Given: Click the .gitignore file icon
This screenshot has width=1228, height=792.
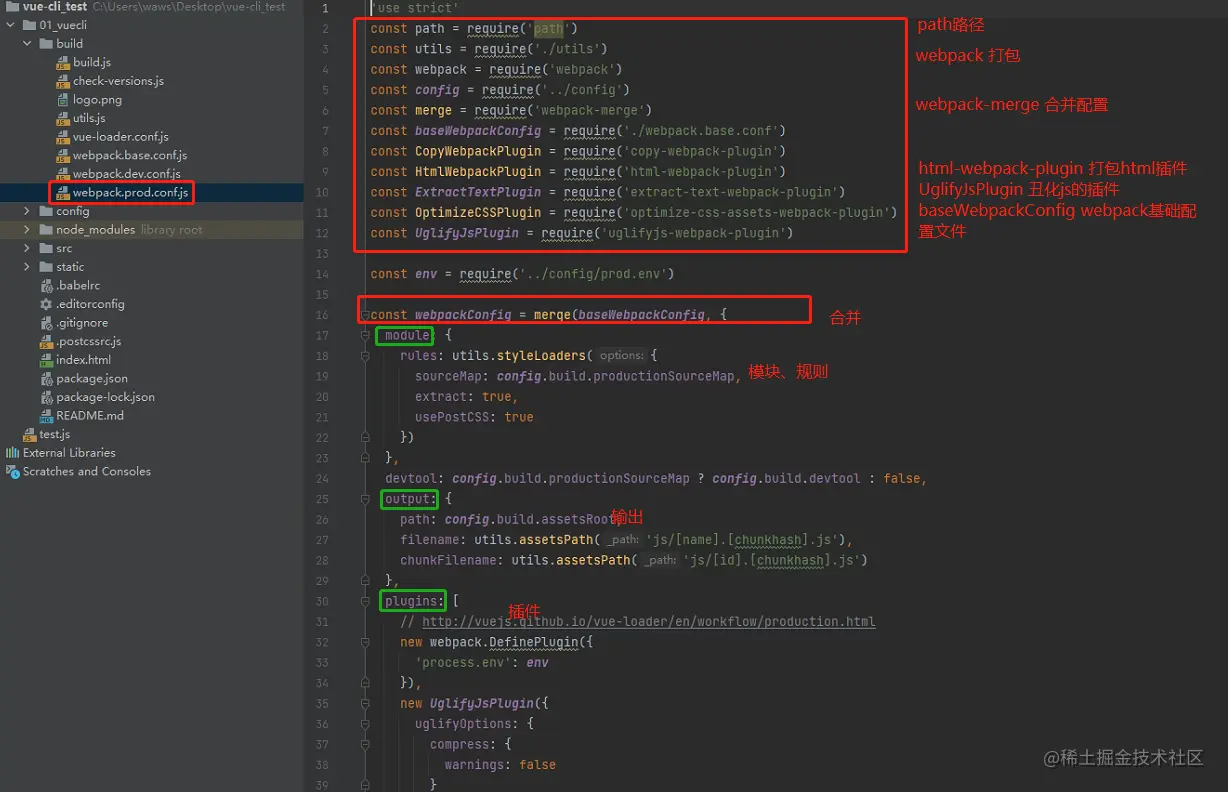Looking at the screenshot, I should (x=46, y=323).
